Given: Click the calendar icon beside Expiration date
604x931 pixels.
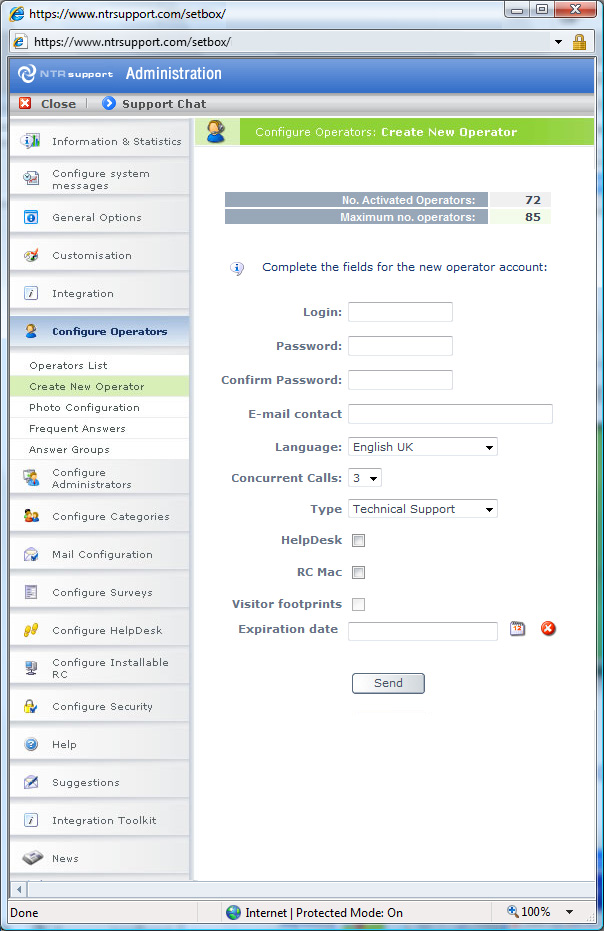Looking at the screenshot, I should coord(517,629).
